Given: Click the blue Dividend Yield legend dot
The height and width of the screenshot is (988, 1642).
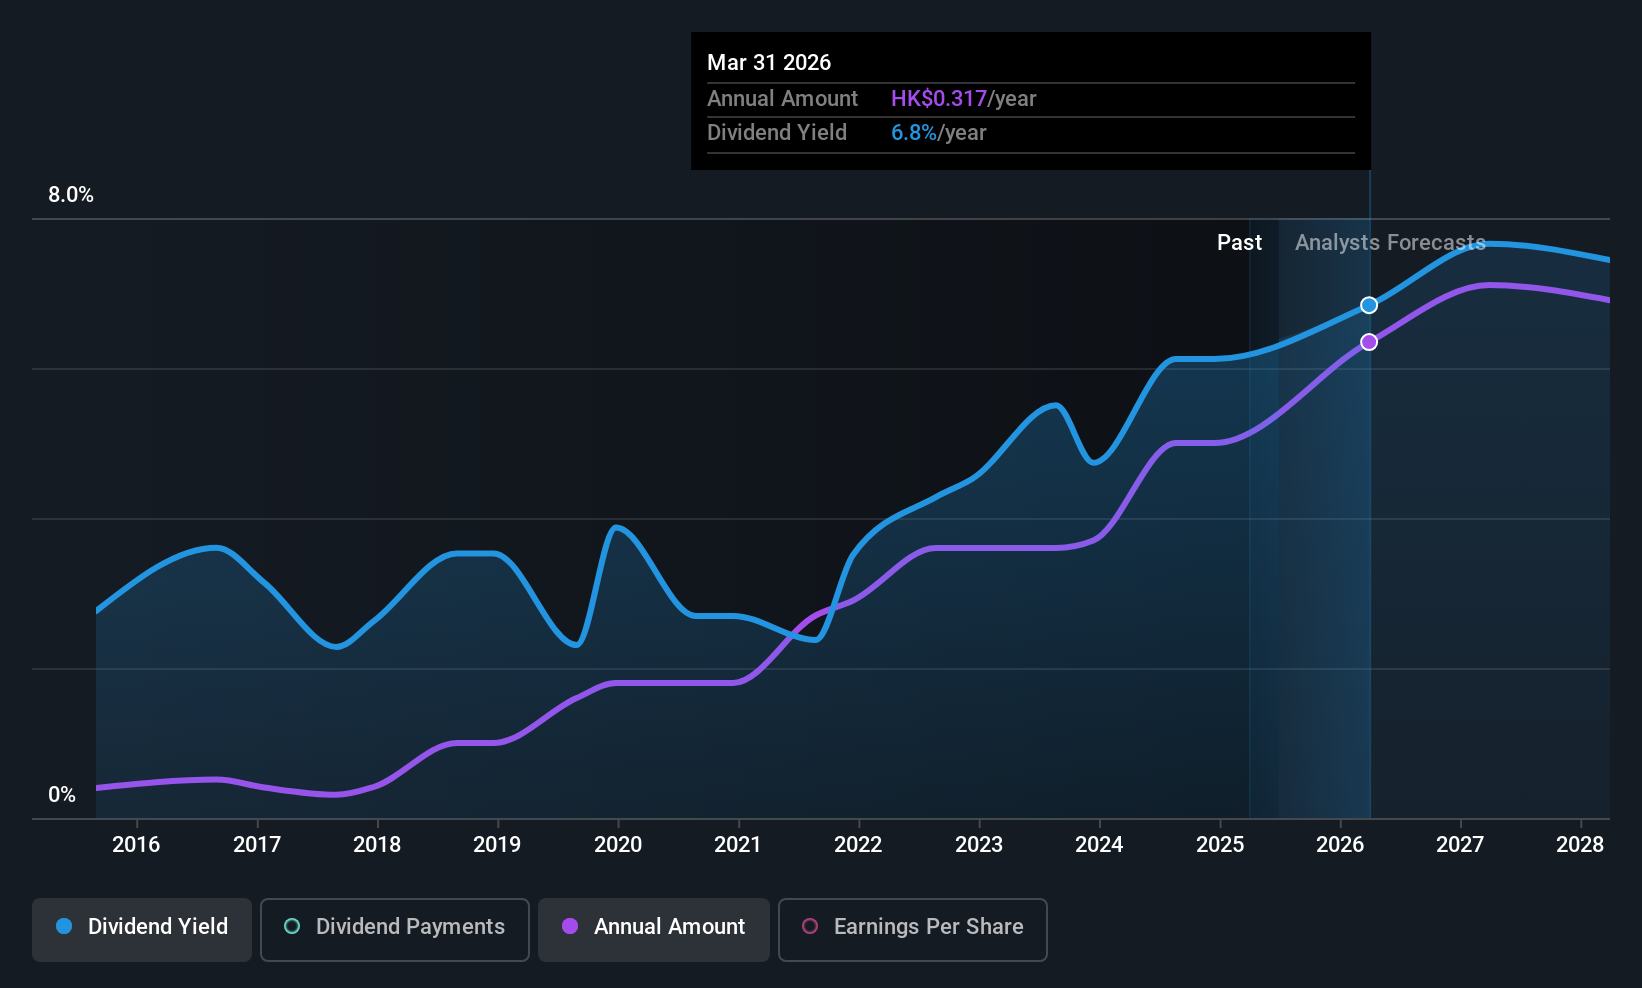Looking at the screenshot, I should tap(64, 927).
